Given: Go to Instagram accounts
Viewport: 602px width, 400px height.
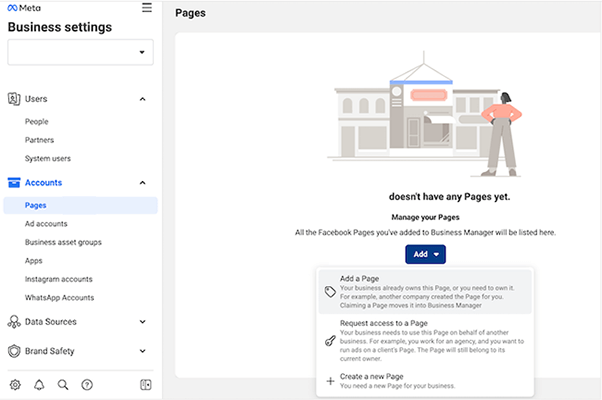Looking at the screenshot, I should click(x=59, y=279).
